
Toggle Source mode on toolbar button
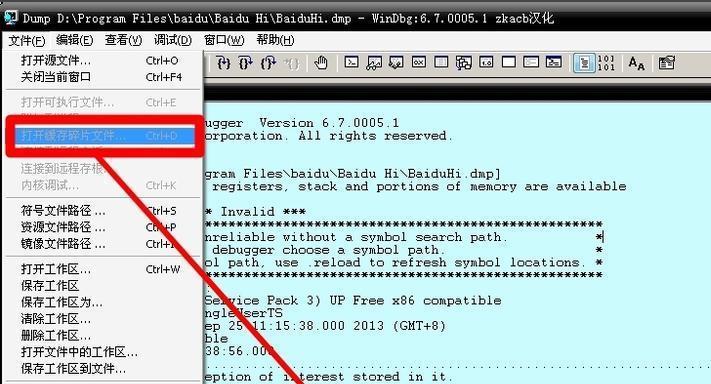tap(584, 63)
